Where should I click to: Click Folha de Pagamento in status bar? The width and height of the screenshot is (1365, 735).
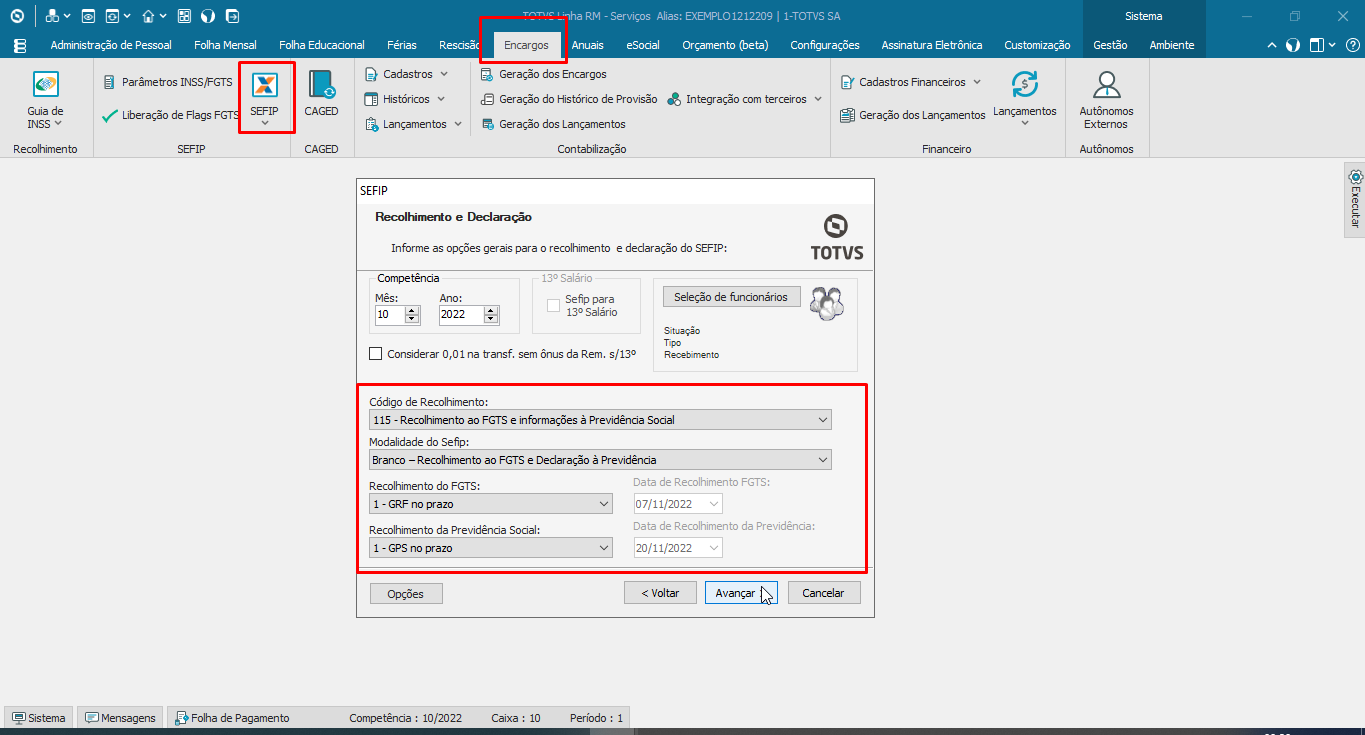(x=232, y=718)
